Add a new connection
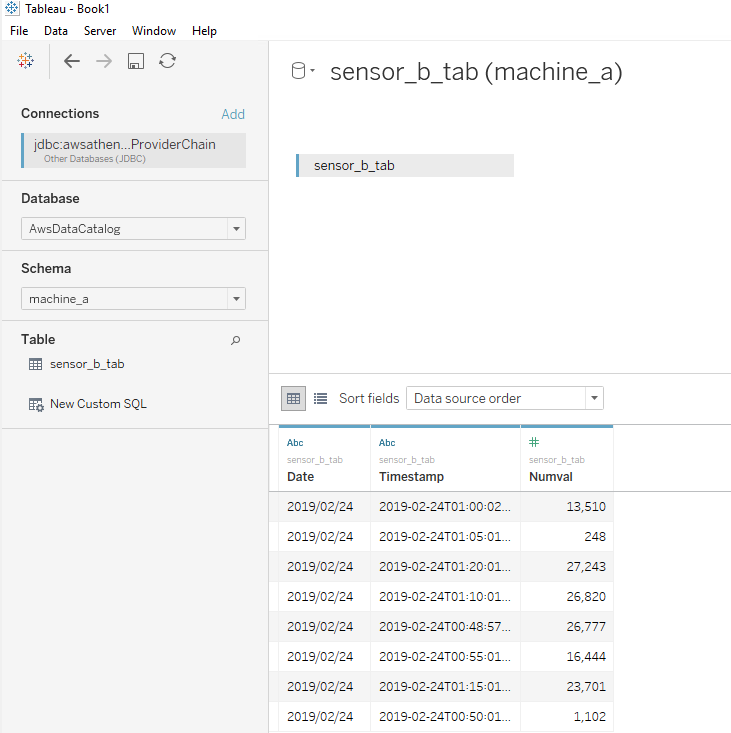This screenshot has height=733, width=731. click(x=233, y=114)
